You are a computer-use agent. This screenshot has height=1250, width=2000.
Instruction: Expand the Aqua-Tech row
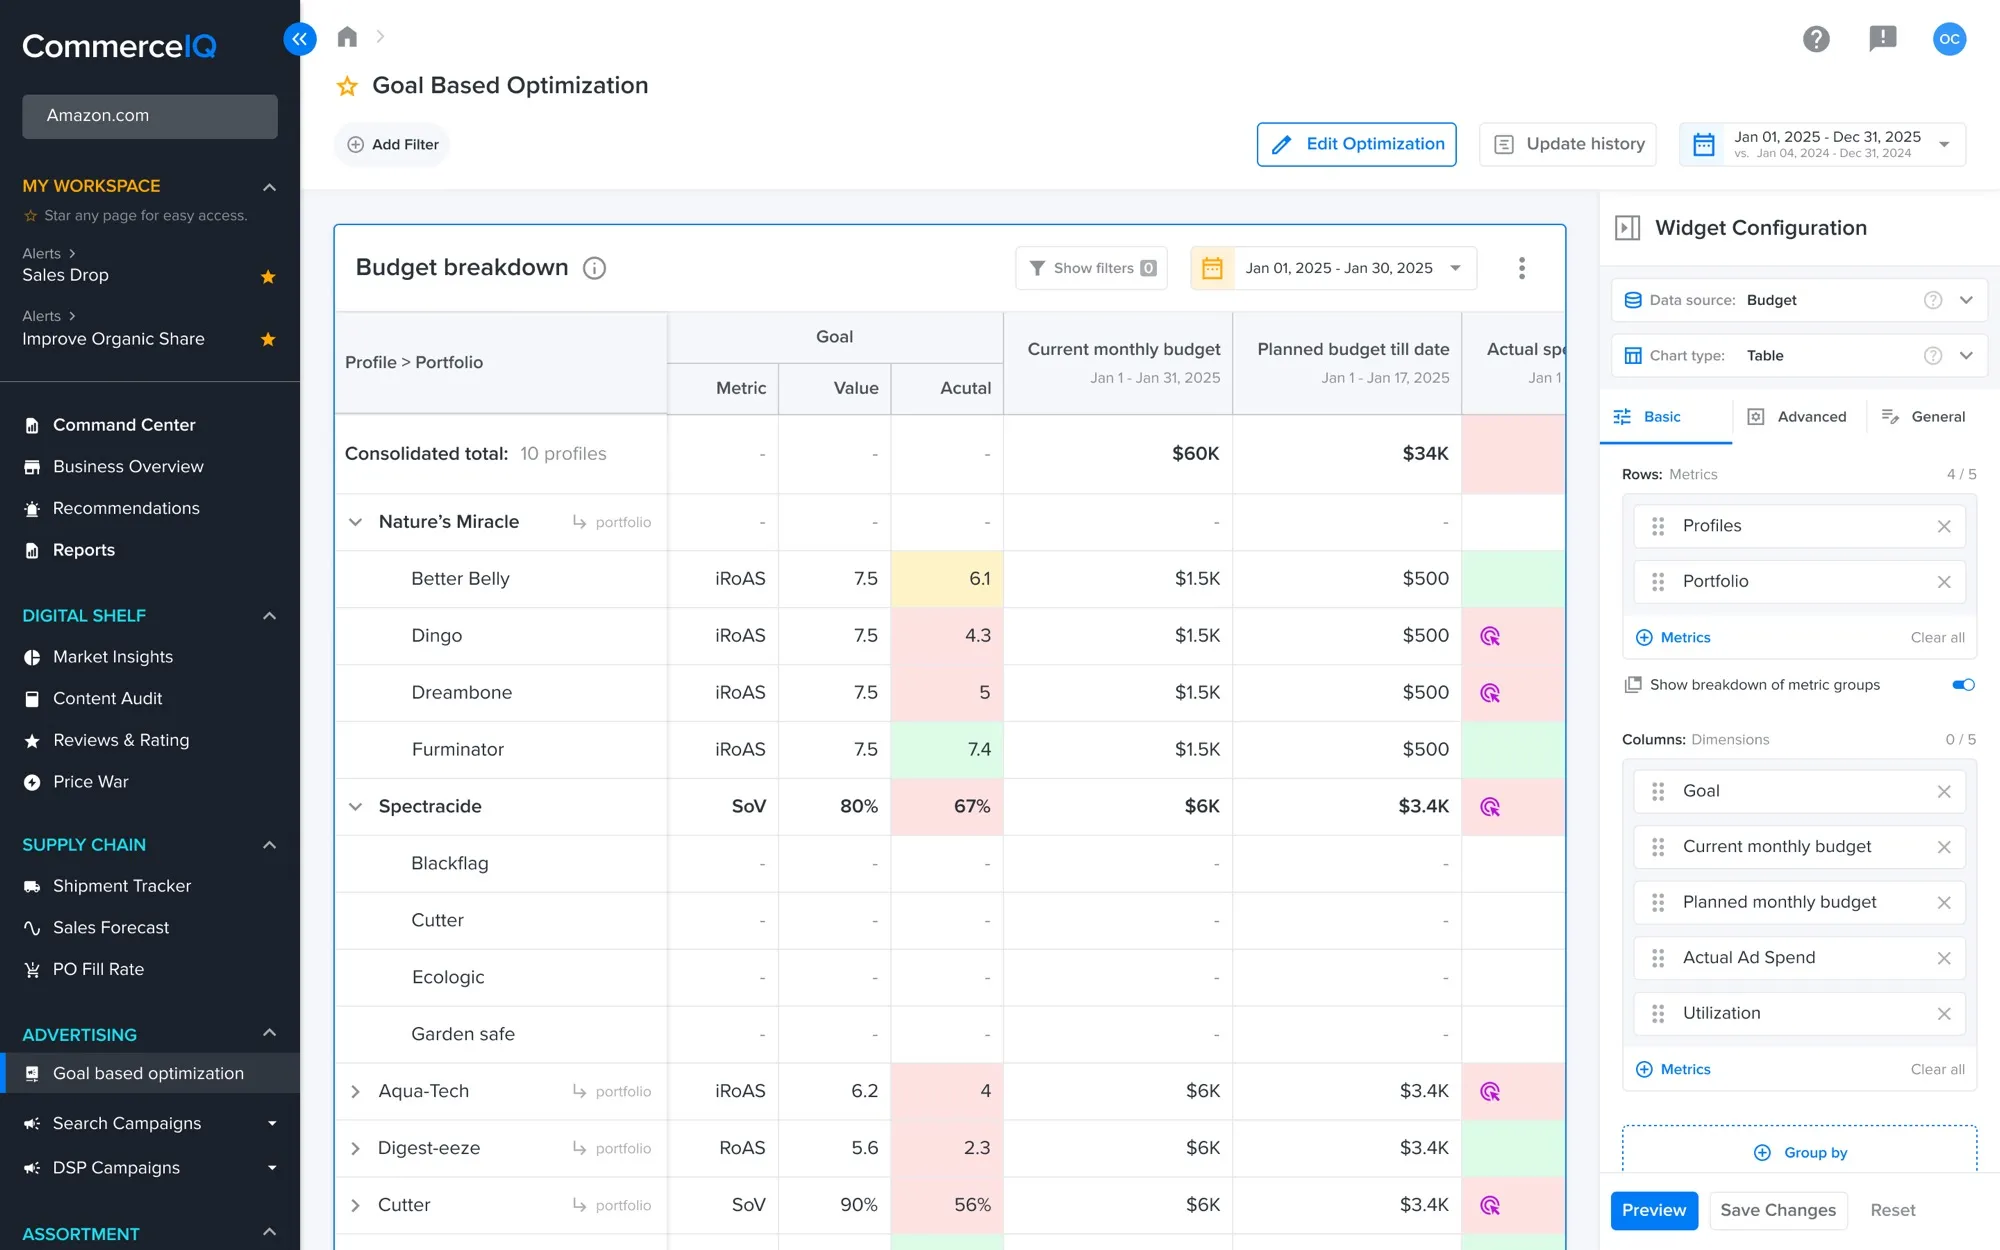[x=355, y=1092]
